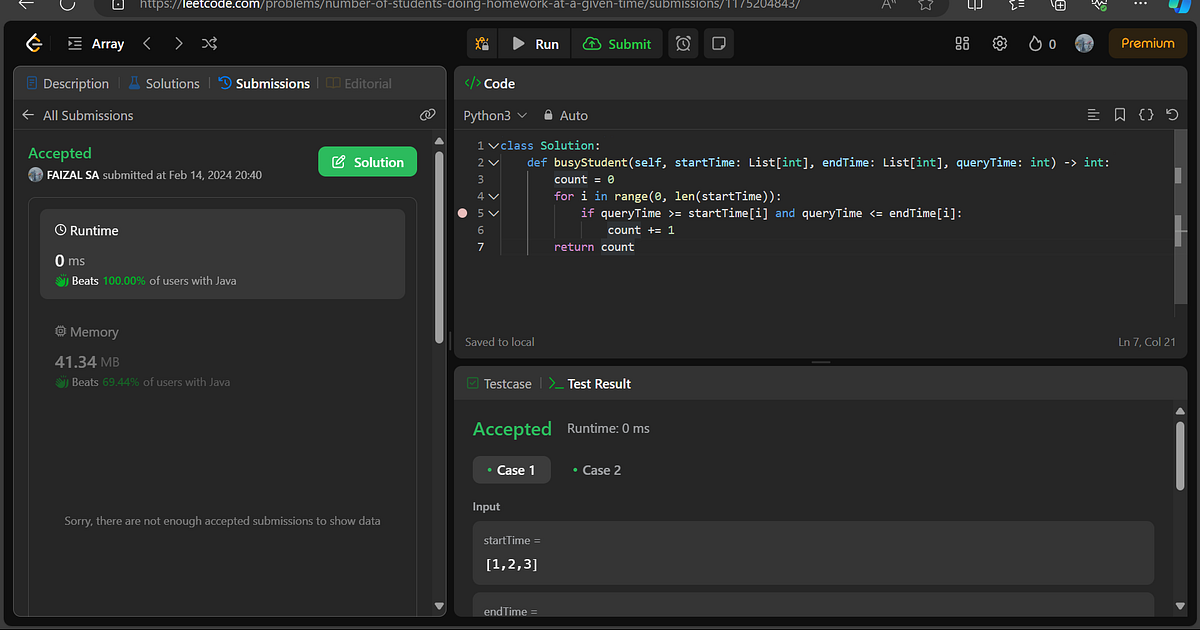Select the Case 2 test case
This screenshot has height=630, width=1200.
pos(596,470)
